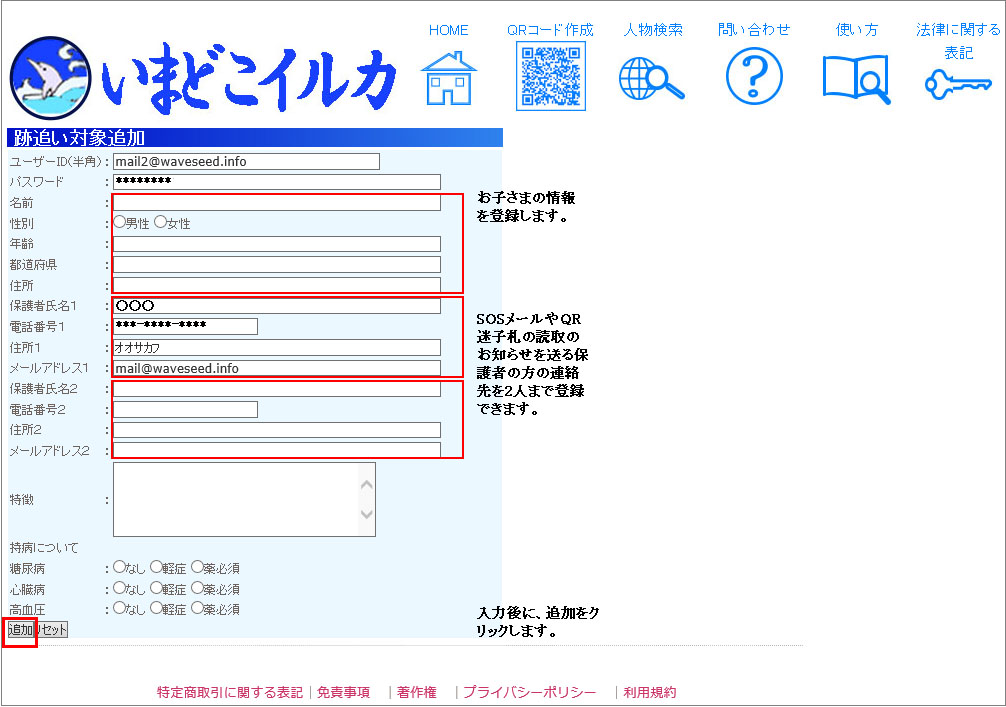Open the 法律に関する表記 menu link
The width and height of the screenshot is (1006, 707).
point(958,41)
